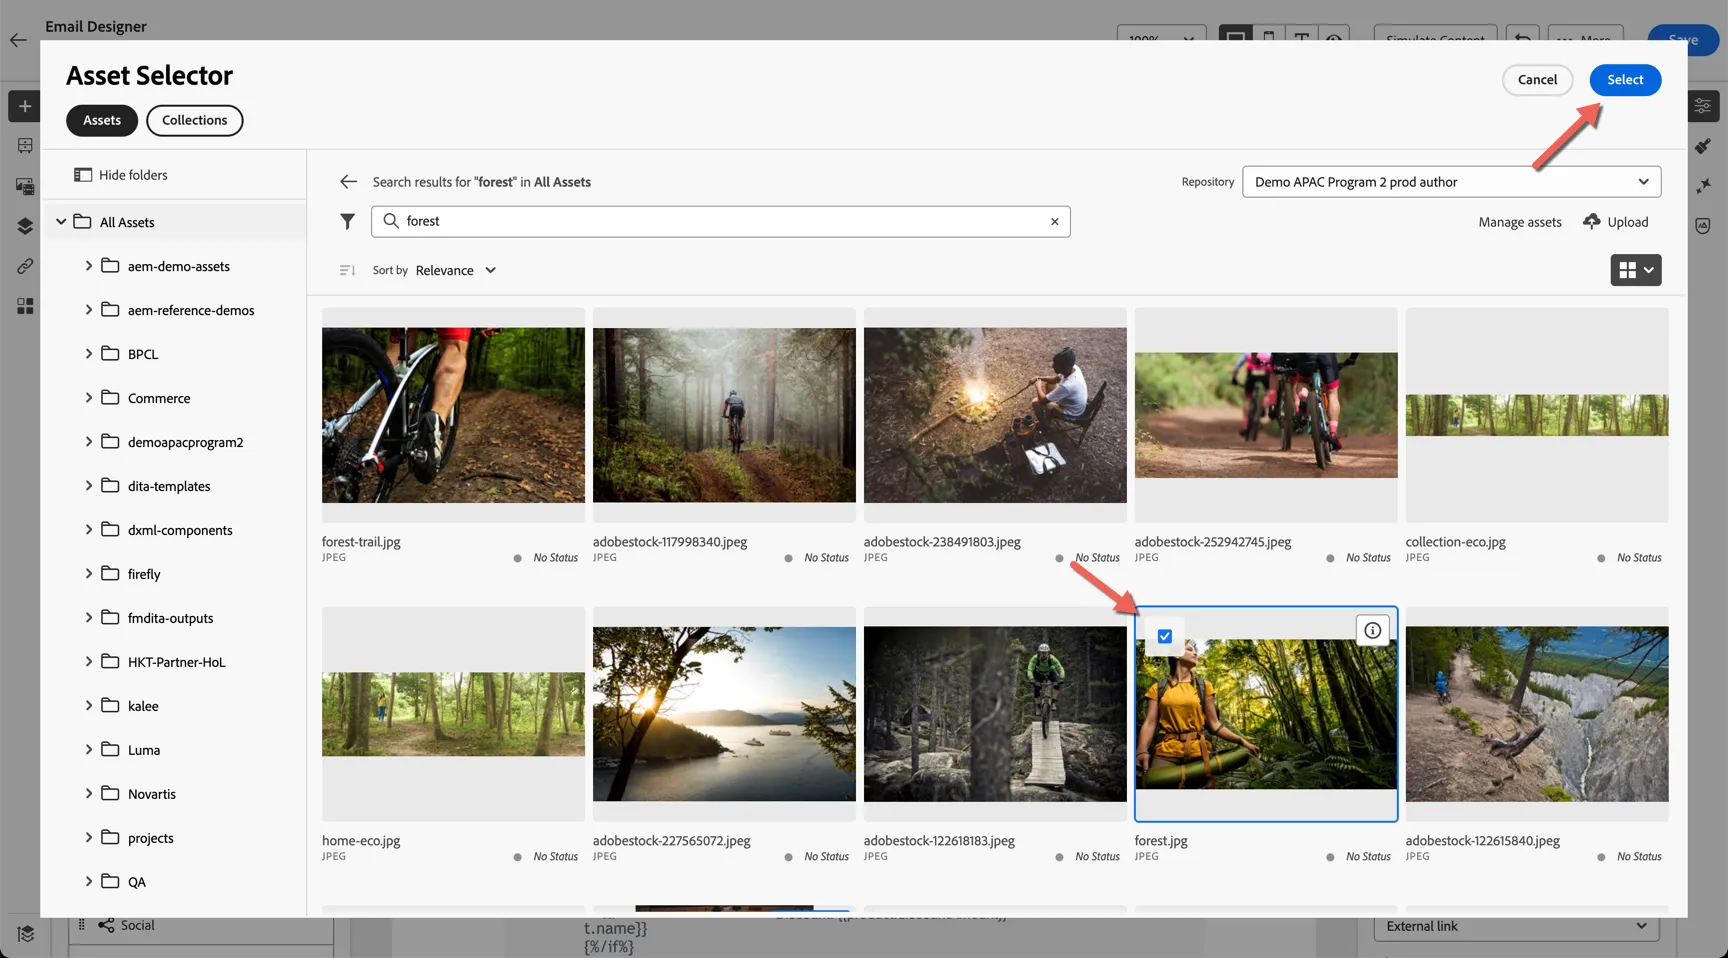The height and width of the screenshot is (958, 1728).
Task: Open the projects folder
Action: (x=151, y=838)
